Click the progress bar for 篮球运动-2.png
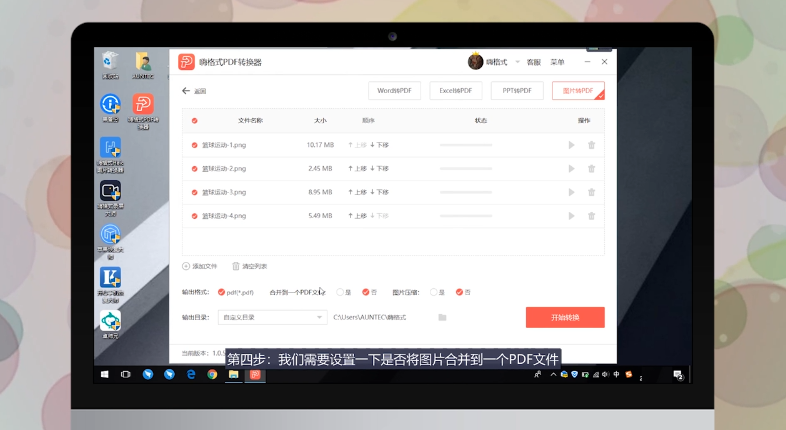The image size is (786, 430). tap(466, 168)
